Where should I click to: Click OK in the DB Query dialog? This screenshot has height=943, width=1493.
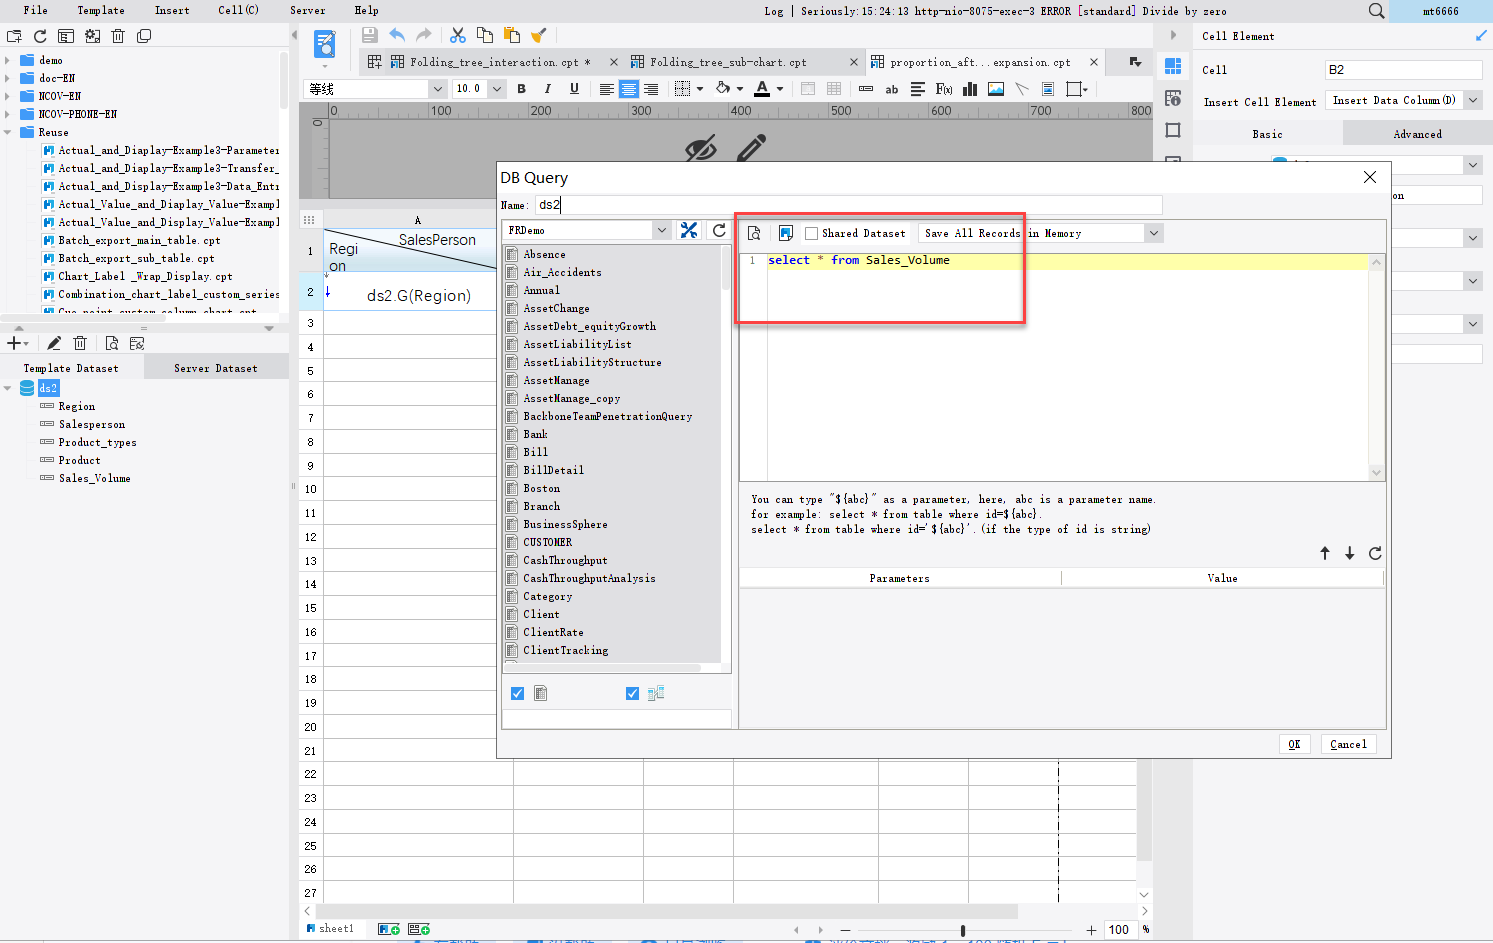1294,744
